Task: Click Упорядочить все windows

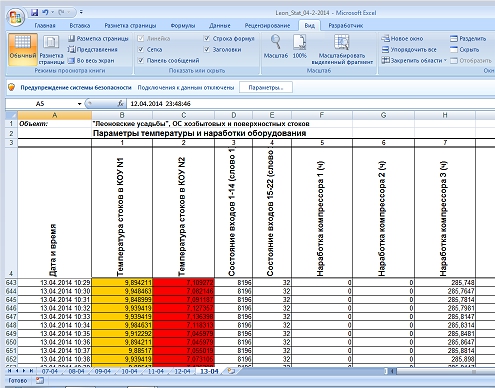Action: [409, 50]
